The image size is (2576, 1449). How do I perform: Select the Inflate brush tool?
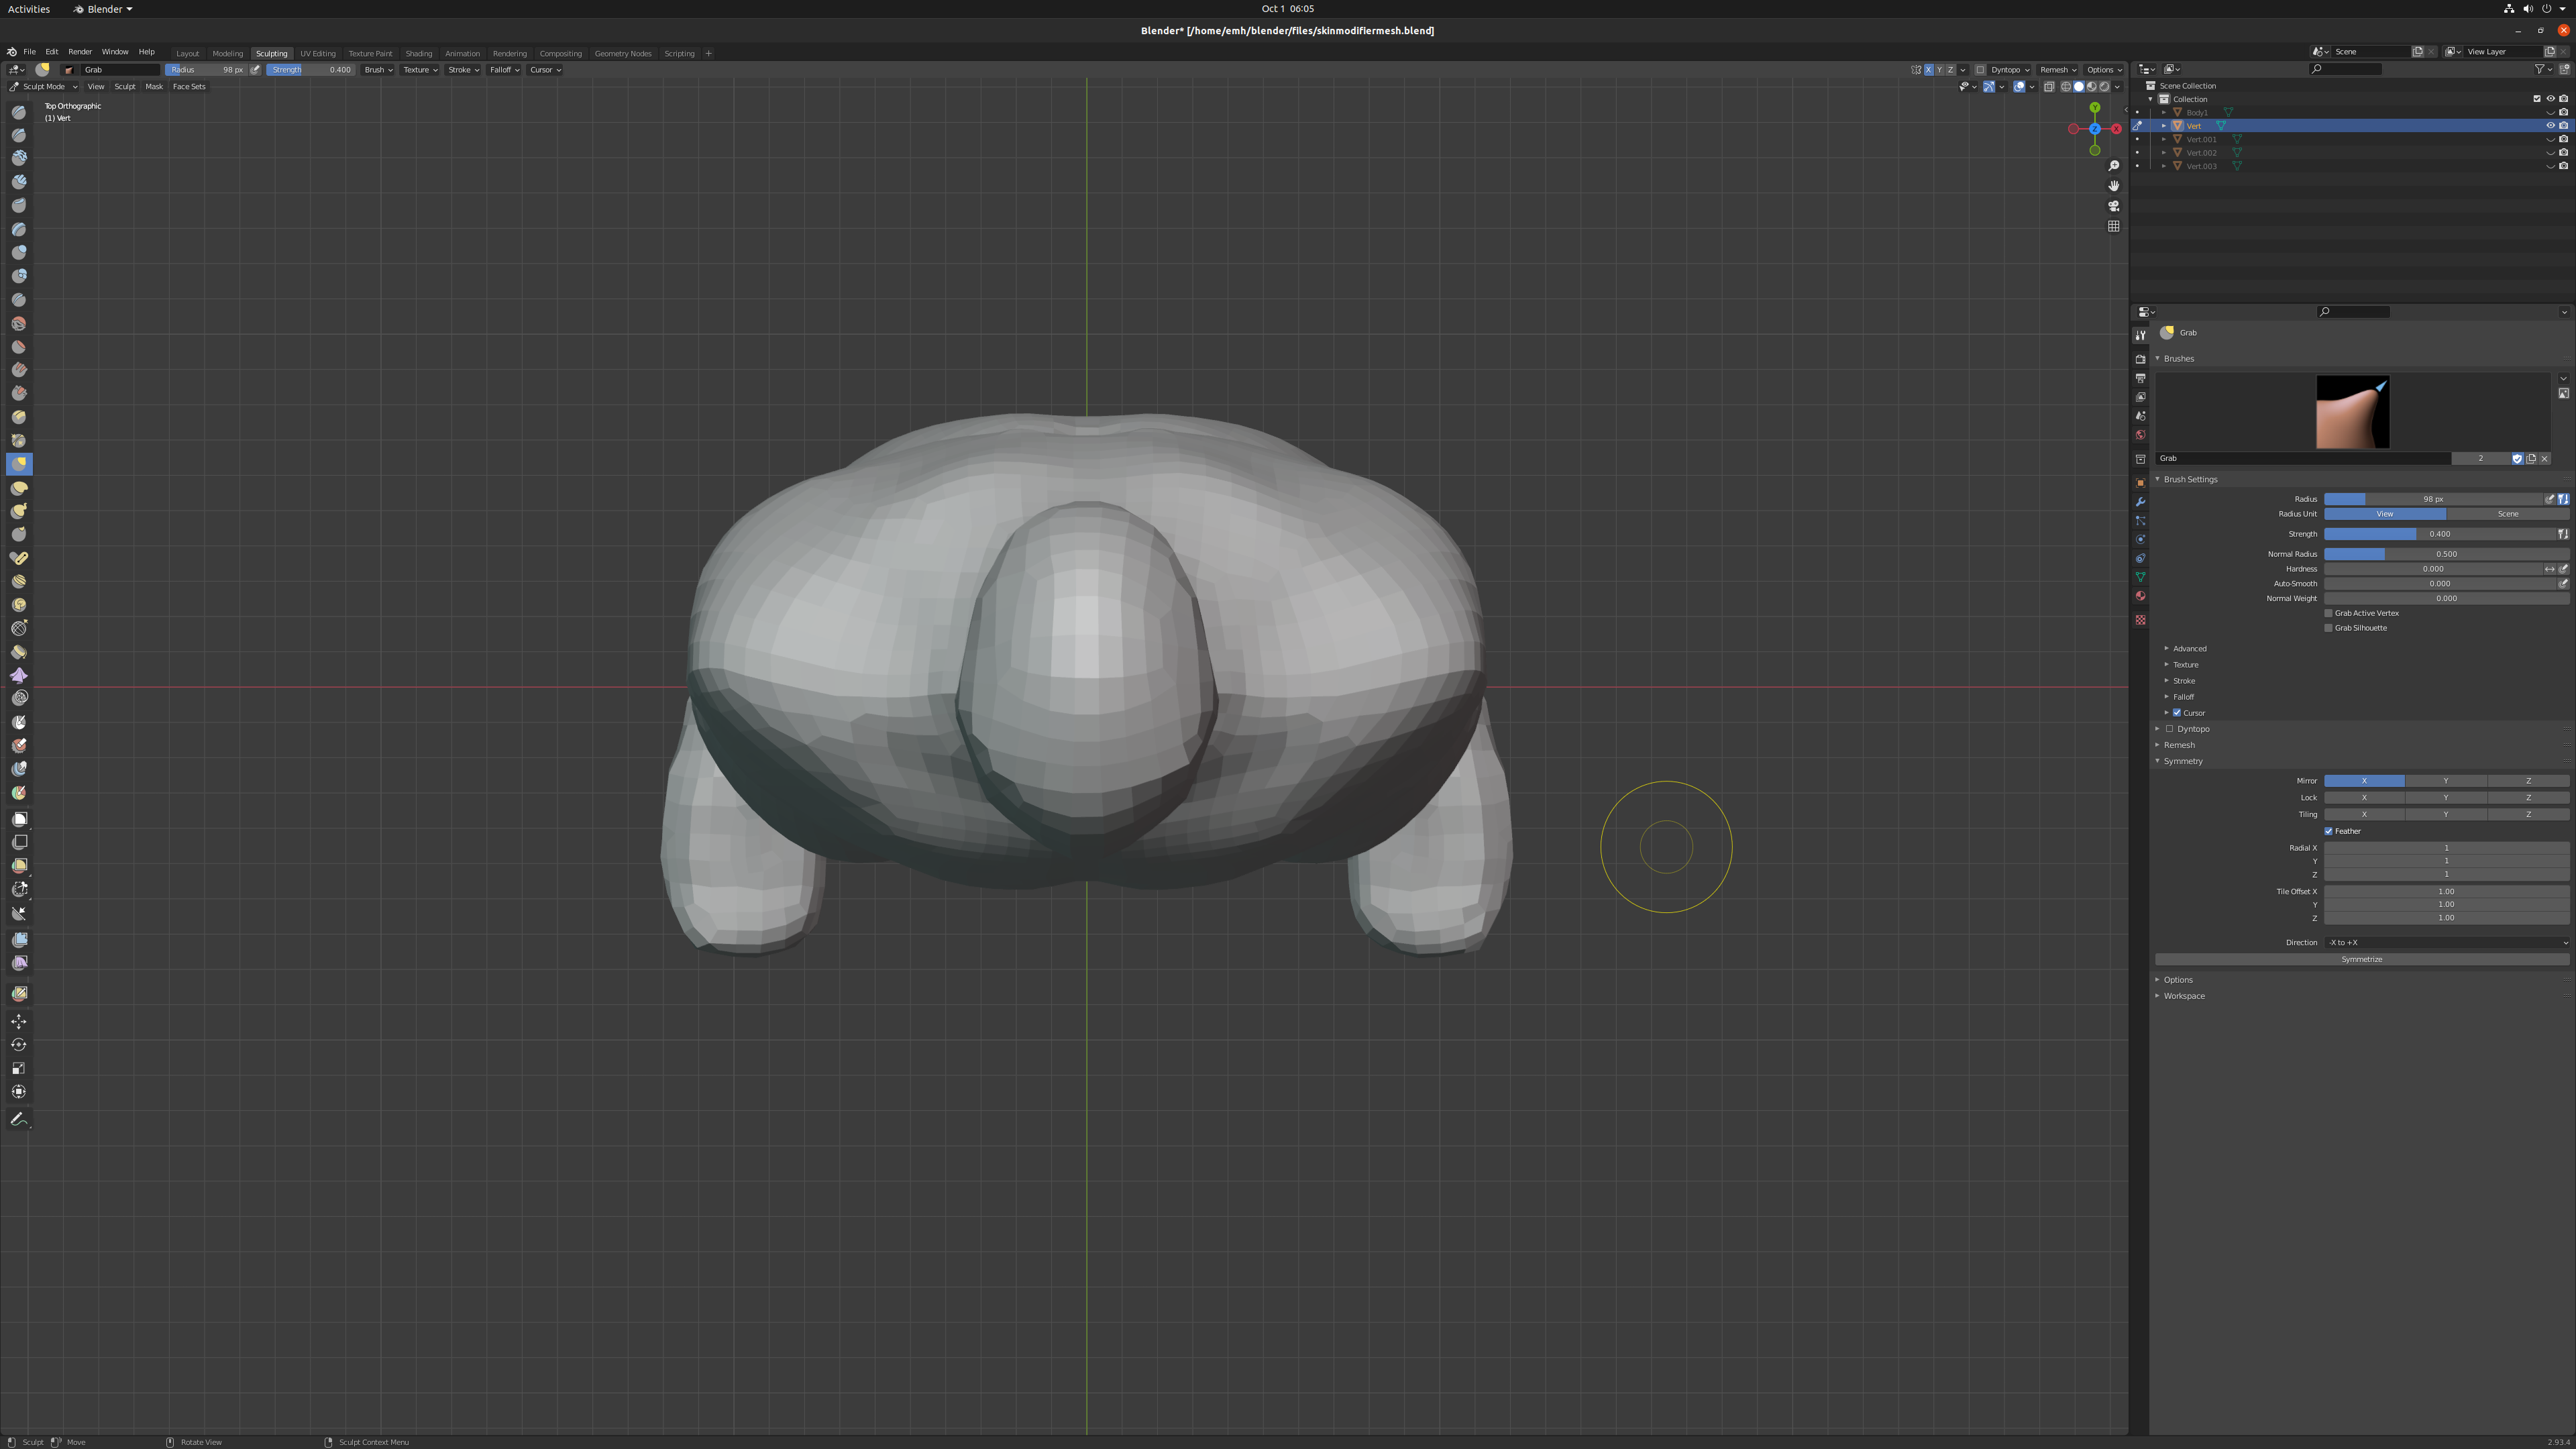(x=19, y=252)
